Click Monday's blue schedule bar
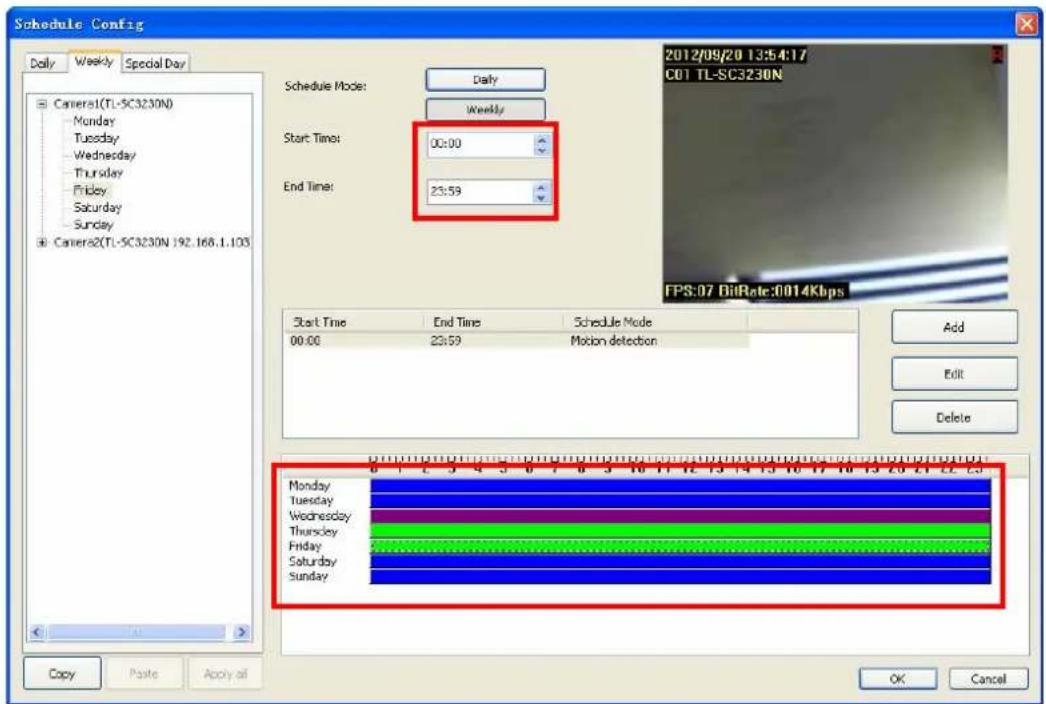The image size is (1046, 704). tap(680, 486)
